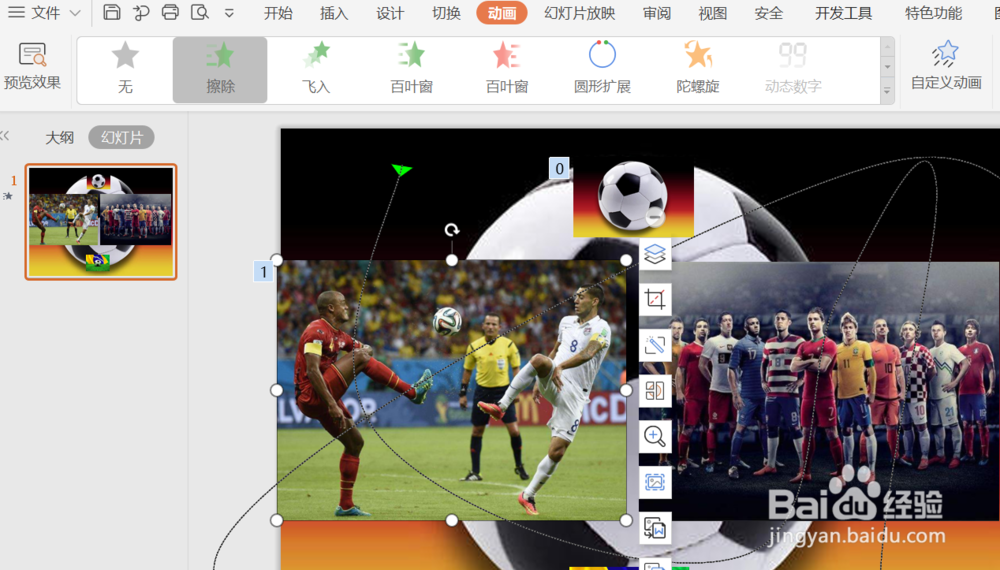Select the red 百叶窗 animation effect
The width and height of the screenshot is (1000, 570).
click(507, 69)
